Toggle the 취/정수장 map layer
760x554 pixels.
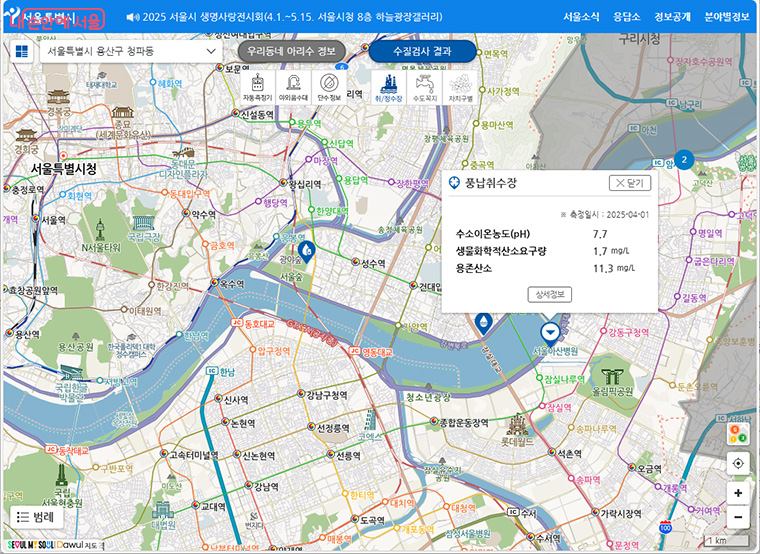[387, 87]
